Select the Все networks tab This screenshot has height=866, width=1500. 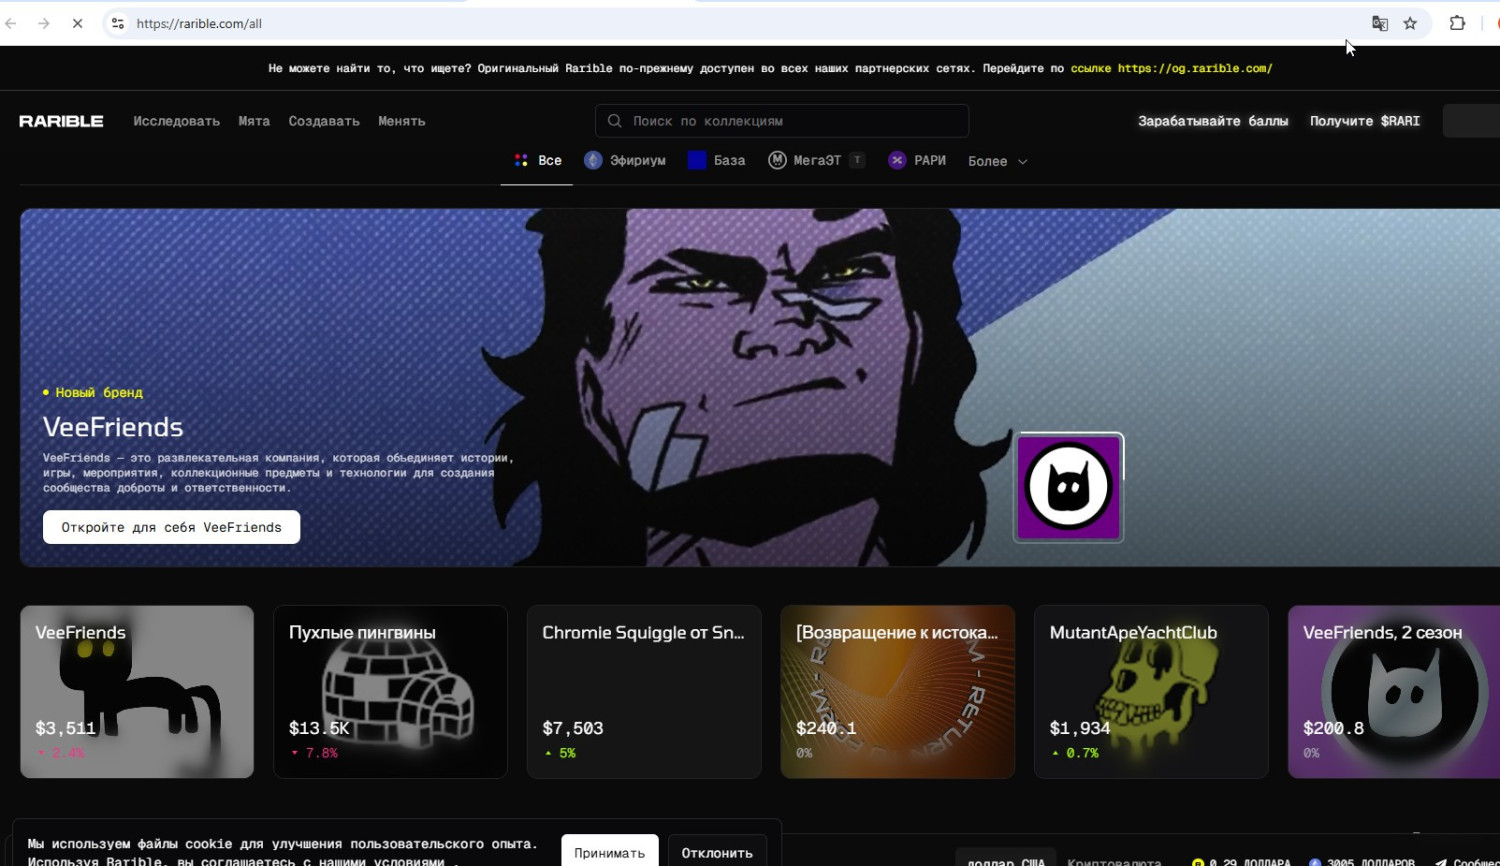click(x=537, y=160)
